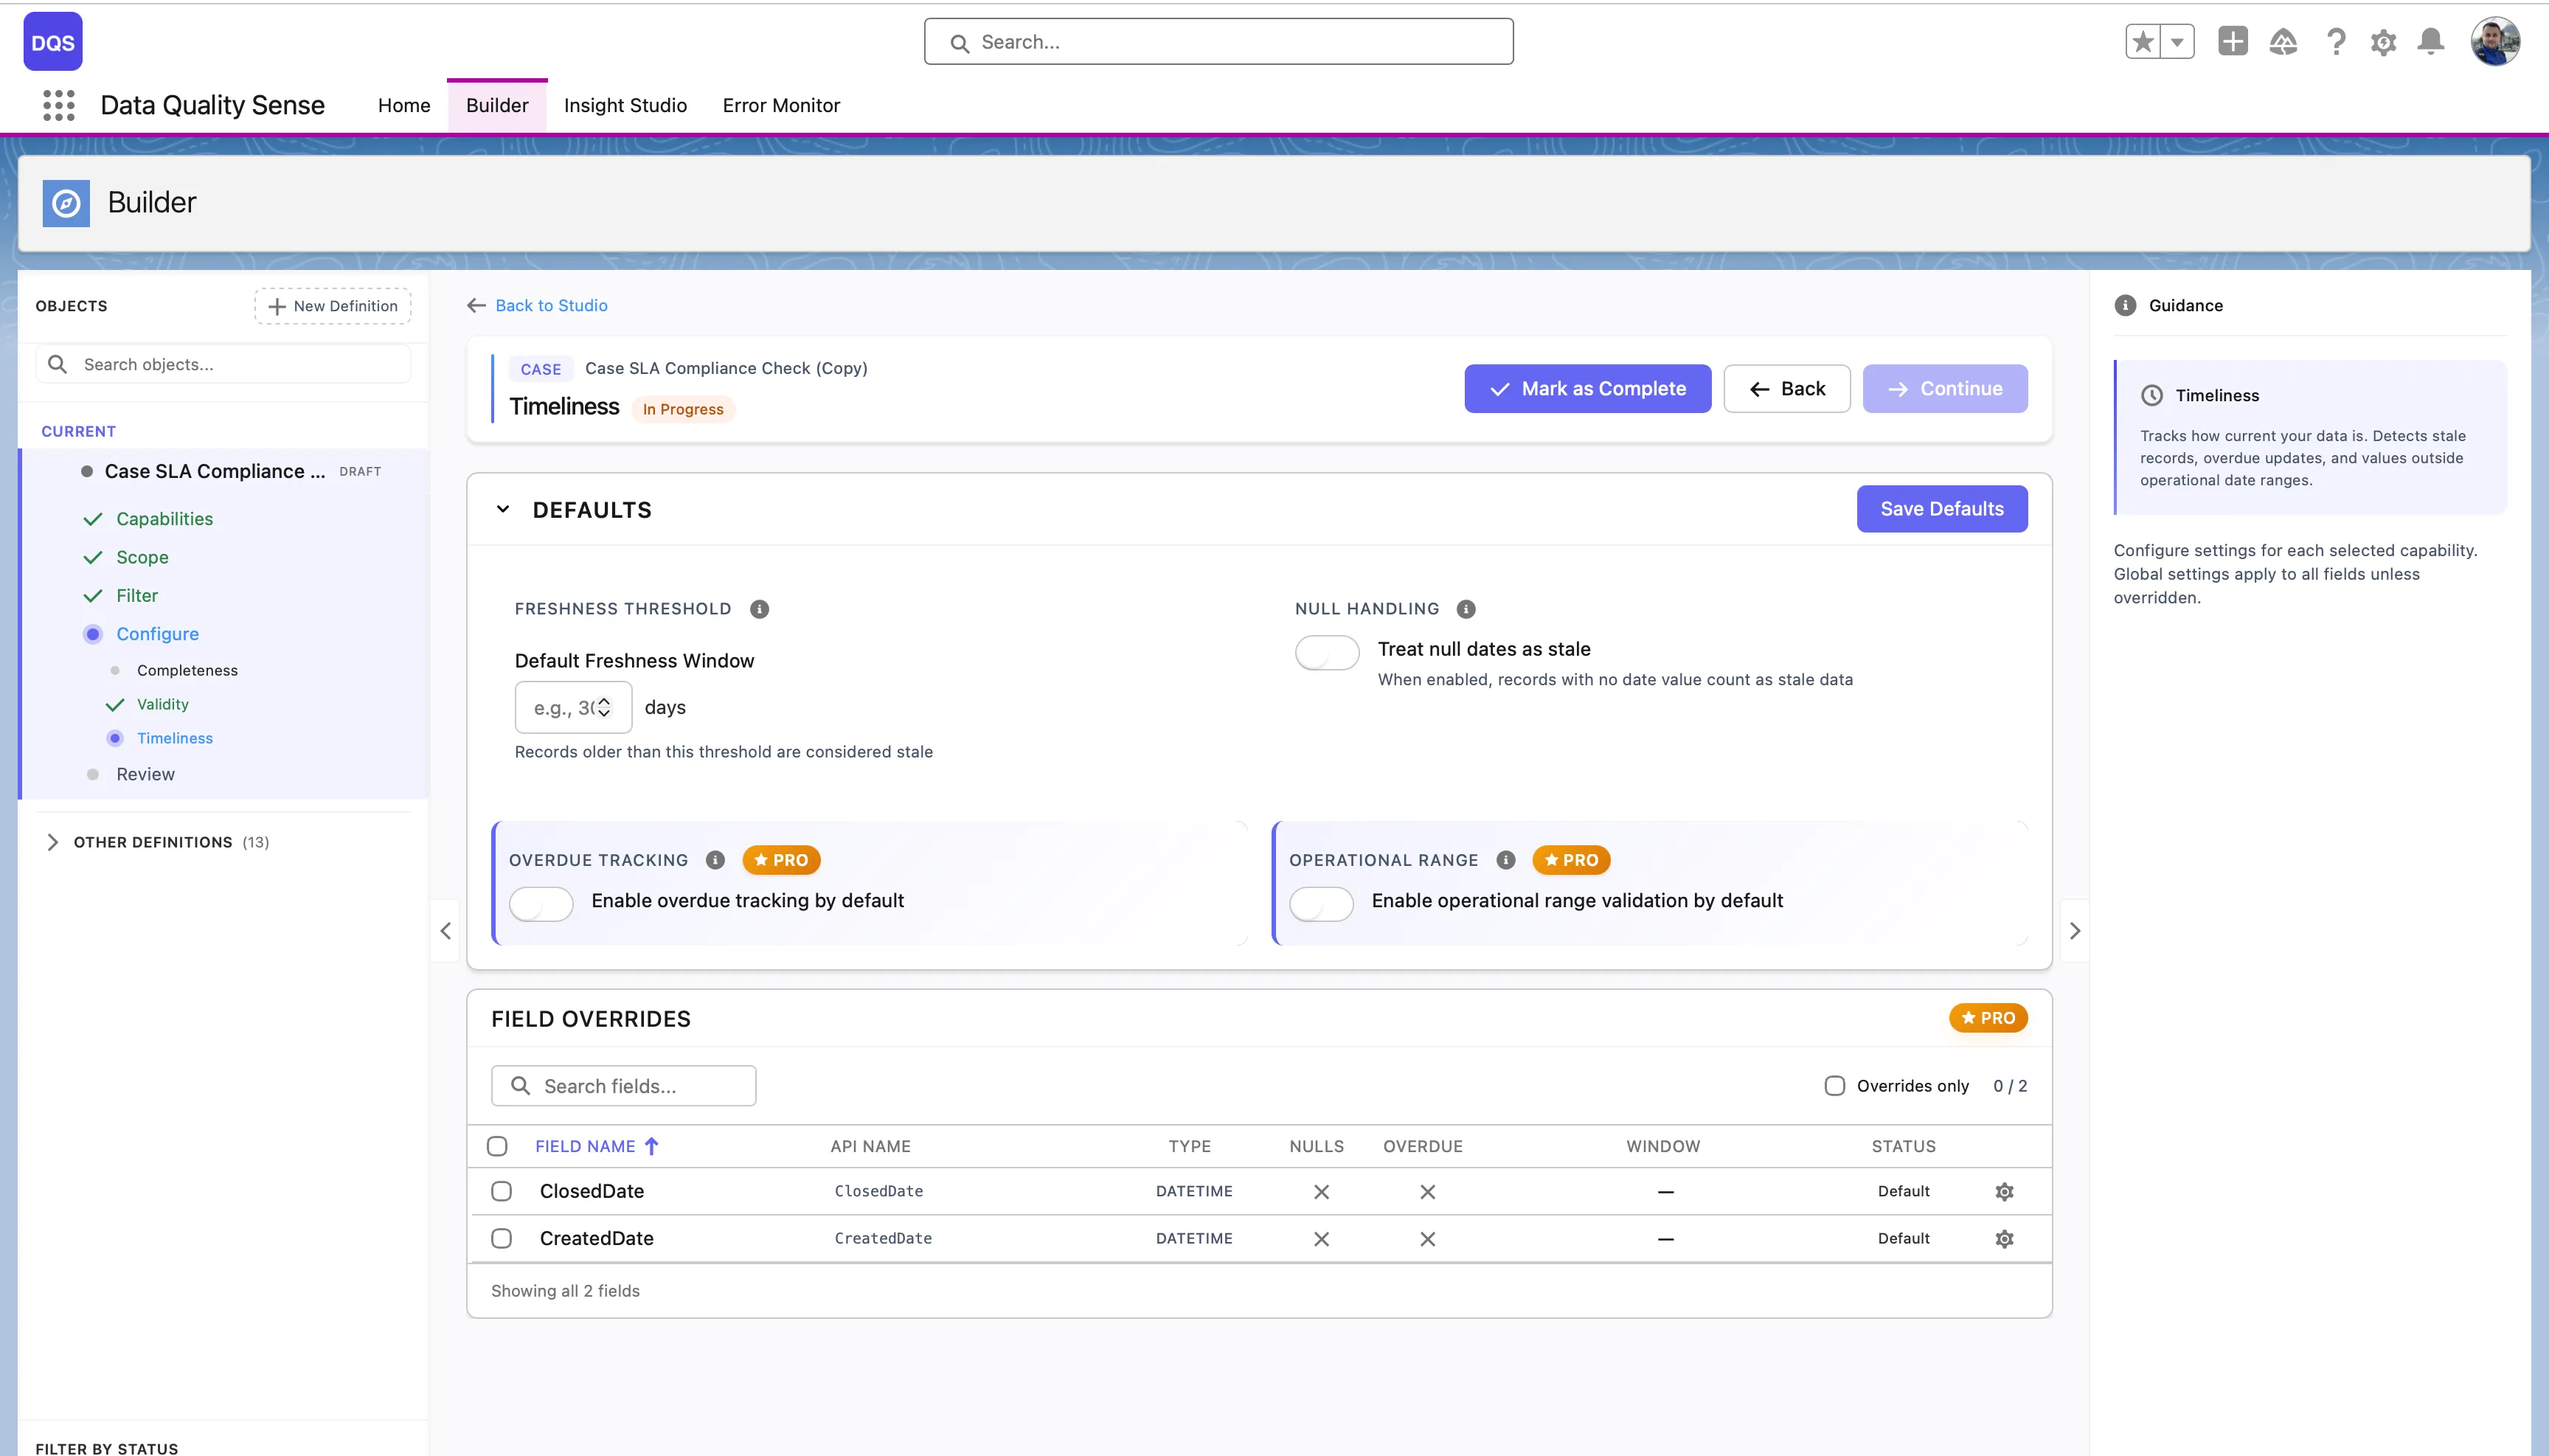Click the global actions plus icon
The height and width of the screenshot is (1456, 2549).
[2232, 42]
